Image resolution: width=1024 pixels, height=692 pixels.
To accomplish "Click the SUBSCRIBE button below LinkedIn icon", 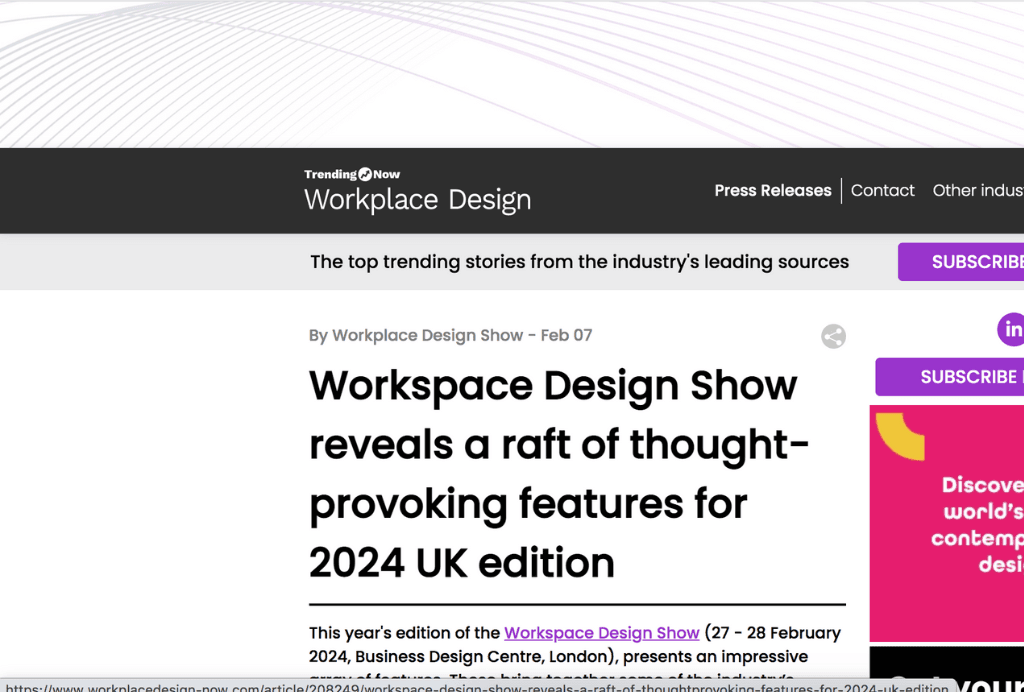I will (x=950, y=377).
